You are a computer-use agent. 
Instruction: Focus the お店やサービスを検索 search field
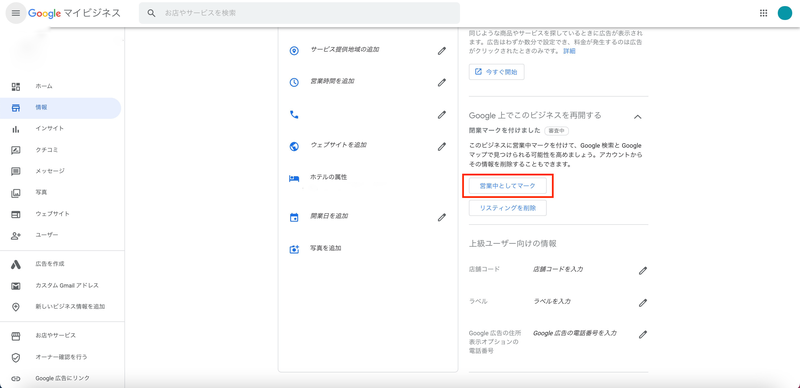pos(299,13)
